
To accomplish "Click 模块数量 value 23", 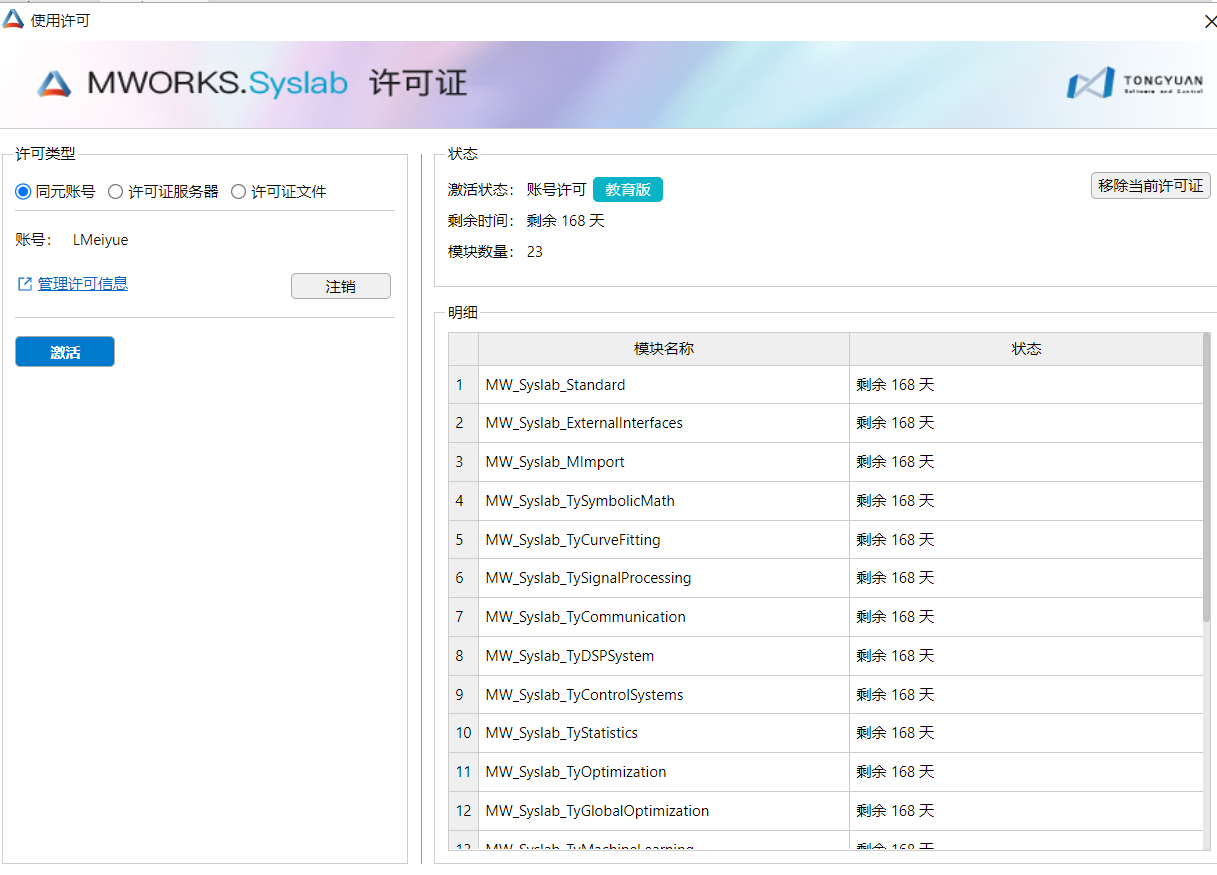I will coord(535,252).
